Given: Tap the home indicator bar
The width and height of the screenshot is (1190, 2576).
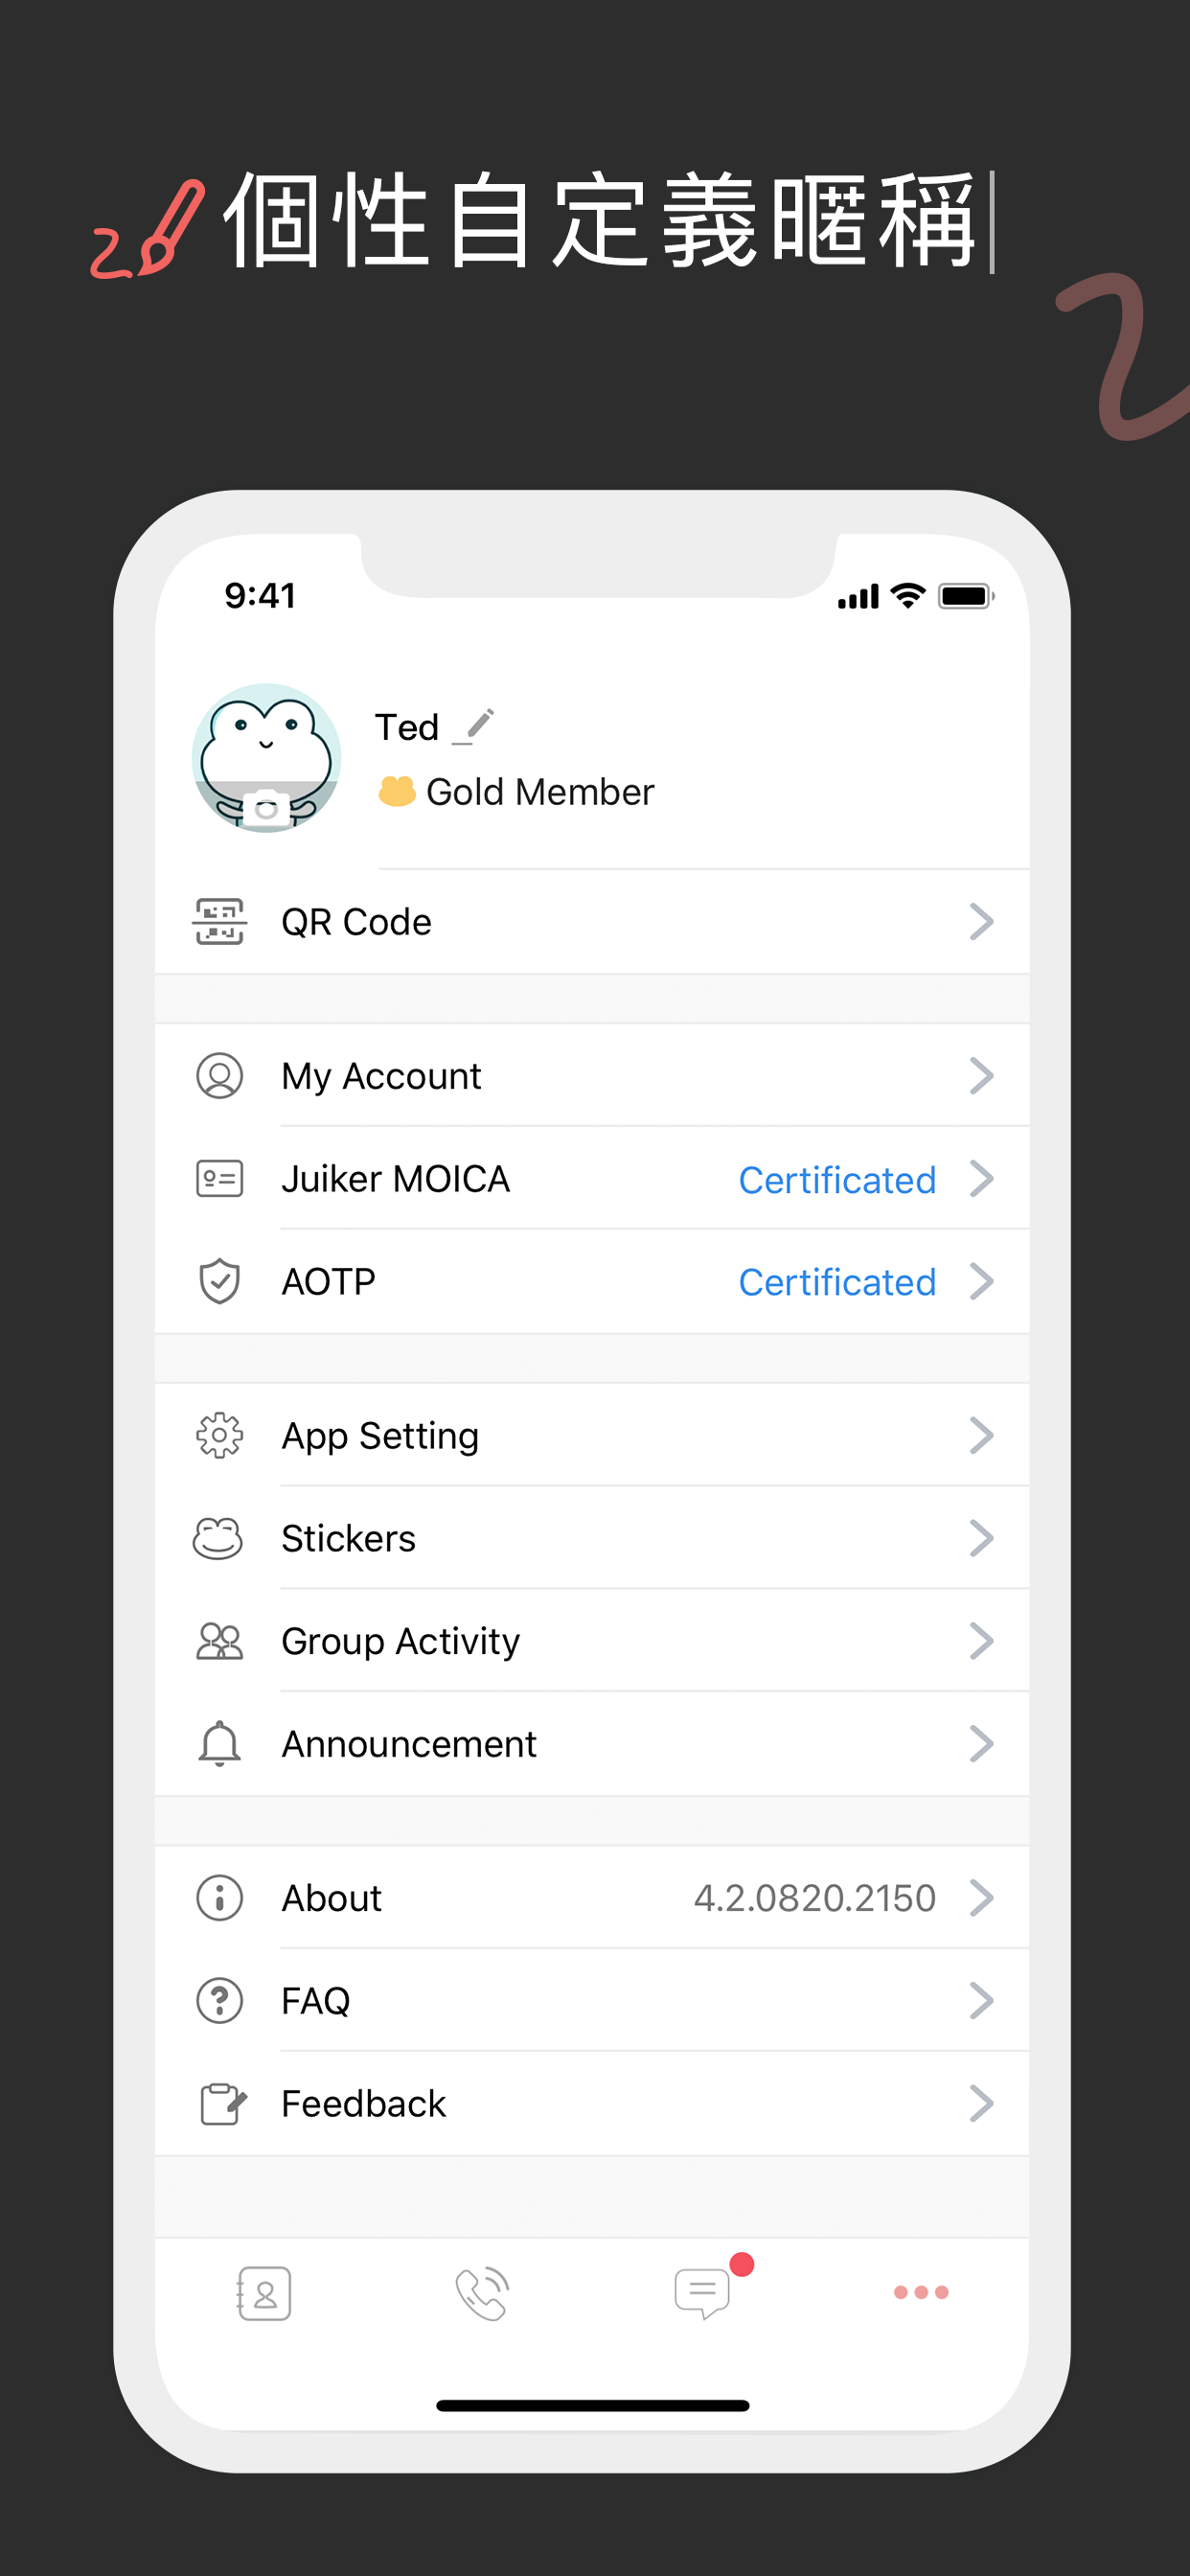Looking at the screenshot, I should [x=593, y=2406].
